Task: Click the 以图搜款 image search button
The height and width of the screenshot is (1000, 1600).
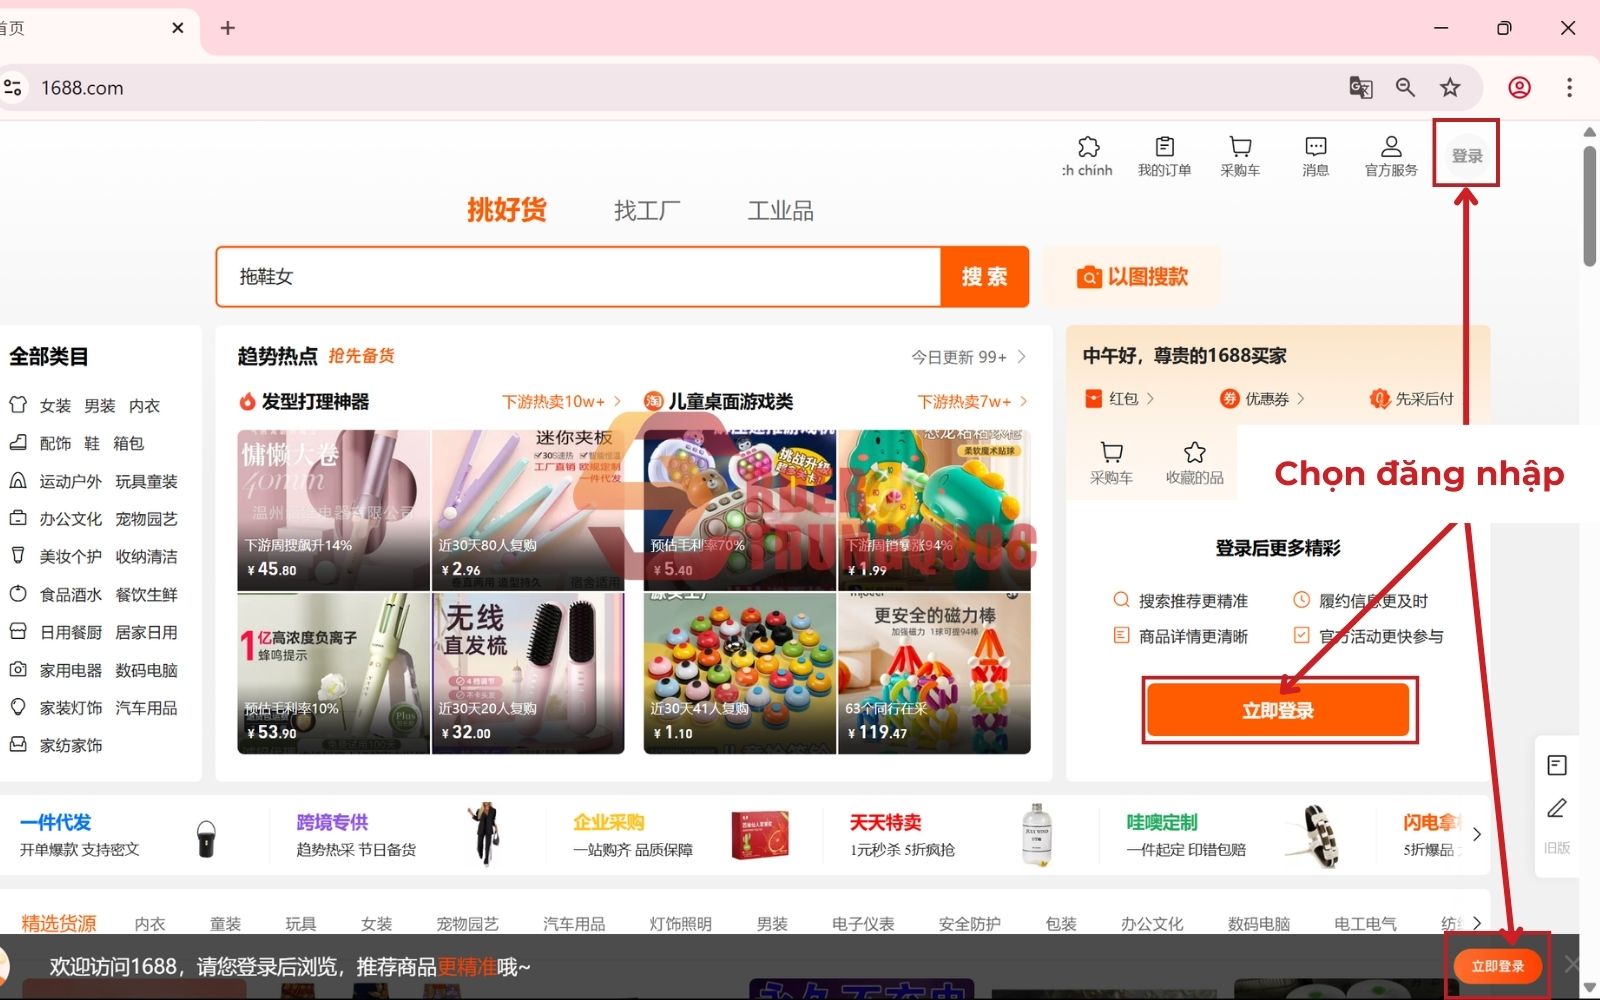Action: pyautogui.click(x=1132, y=276)
